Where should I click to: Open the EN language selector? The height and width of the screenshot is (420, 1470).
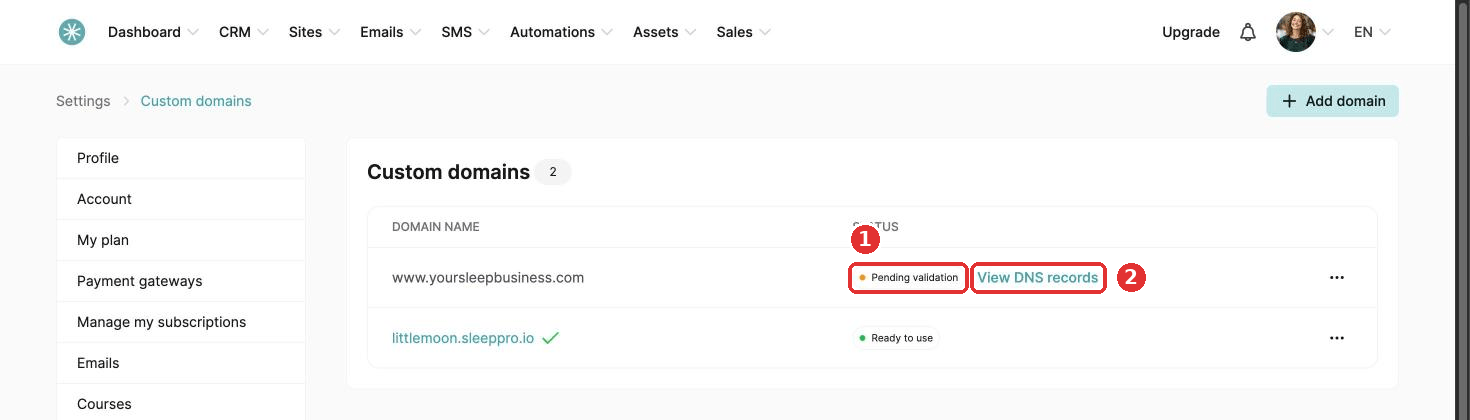click(1372, 32)
